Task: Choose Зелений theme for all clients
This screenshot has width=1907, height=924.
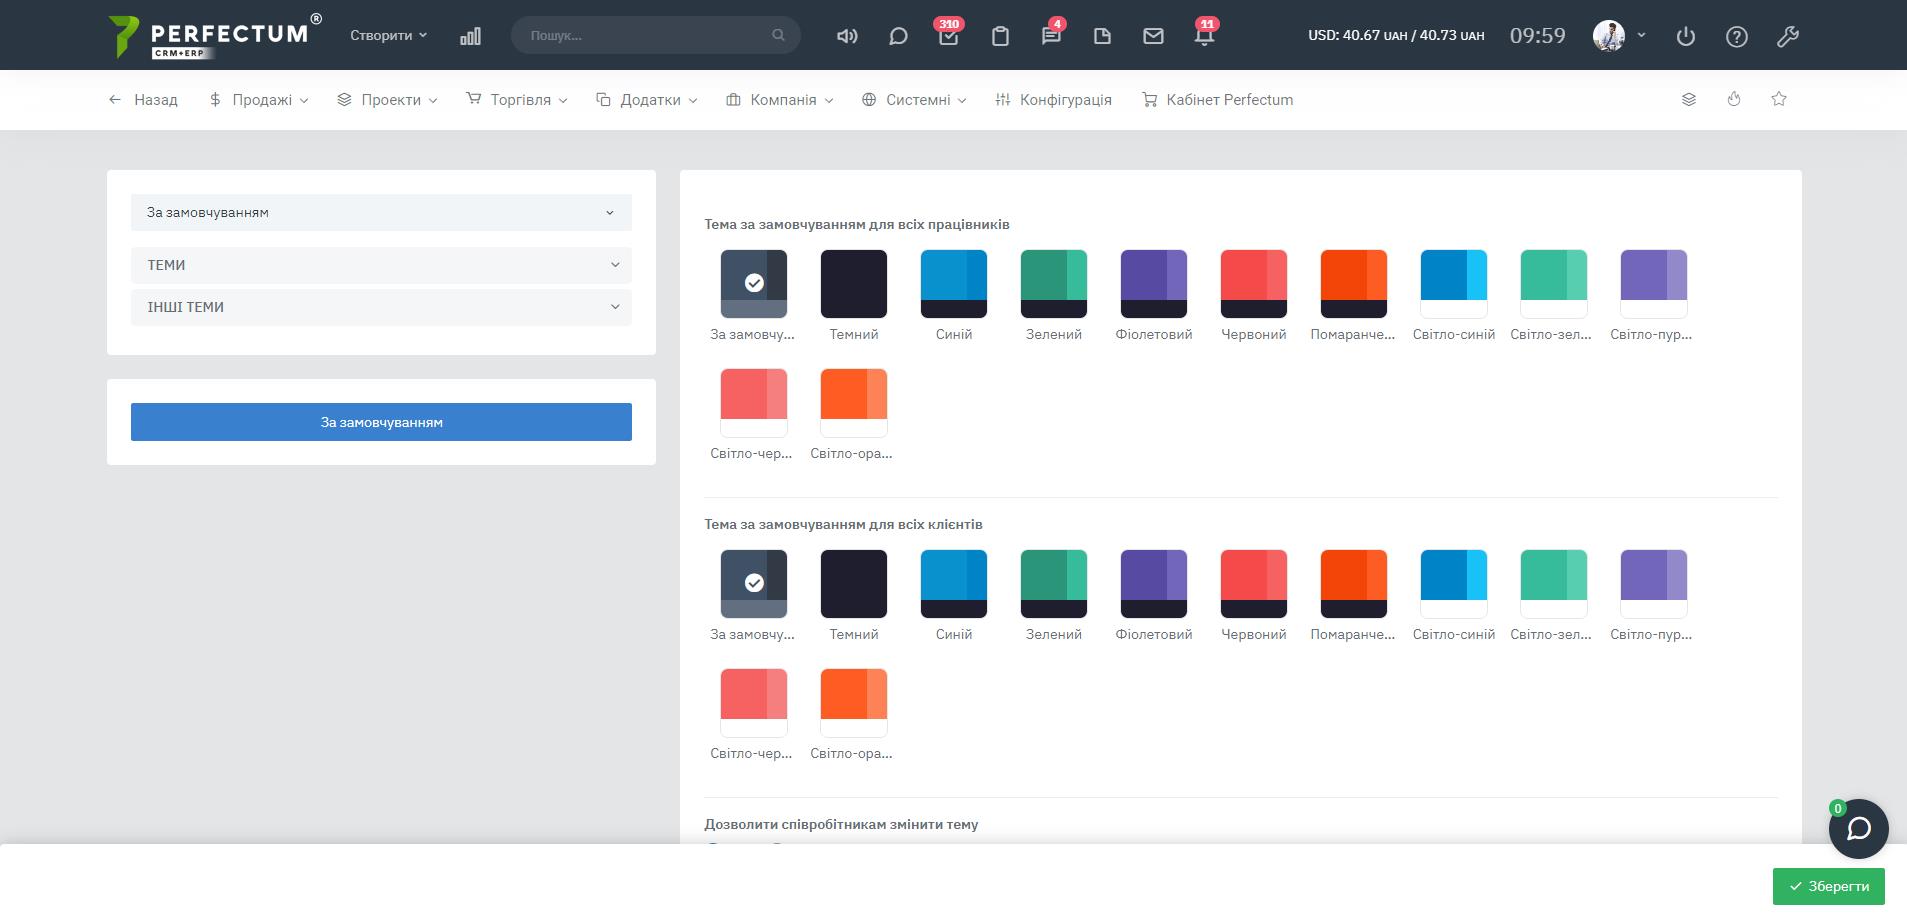Action: point(1054,584)
